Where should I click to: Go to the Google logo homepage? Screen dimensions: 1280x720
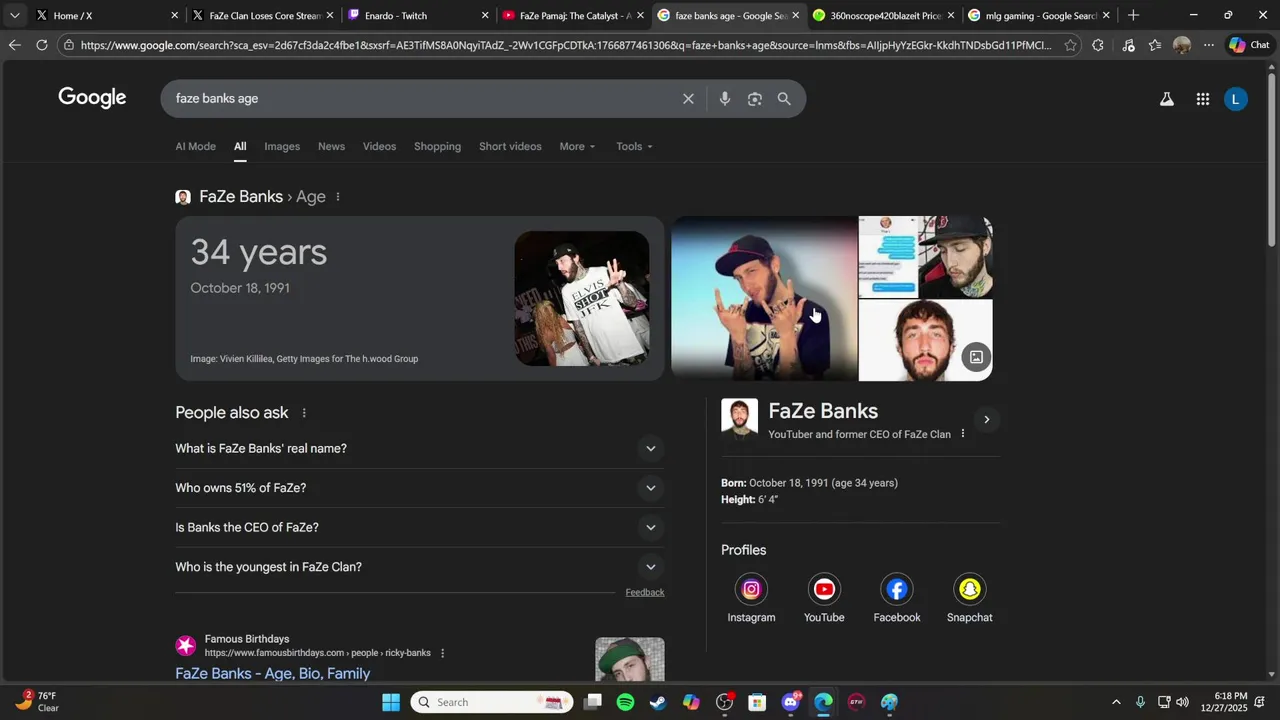pos(92,97)
